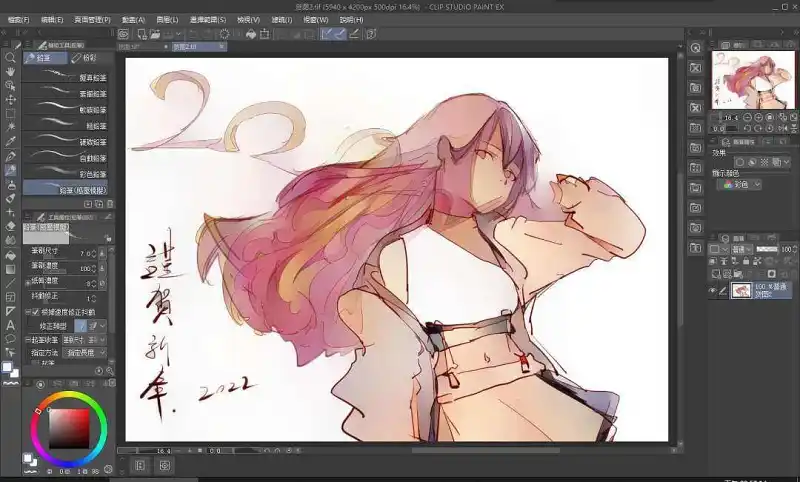
Task: Toggle Border effect in Layer Property
Action: click(740, 162)
